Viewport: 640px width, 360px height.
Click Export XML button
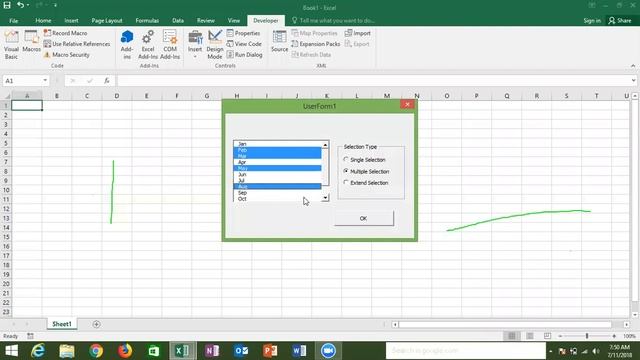click(x=357, y=44)
